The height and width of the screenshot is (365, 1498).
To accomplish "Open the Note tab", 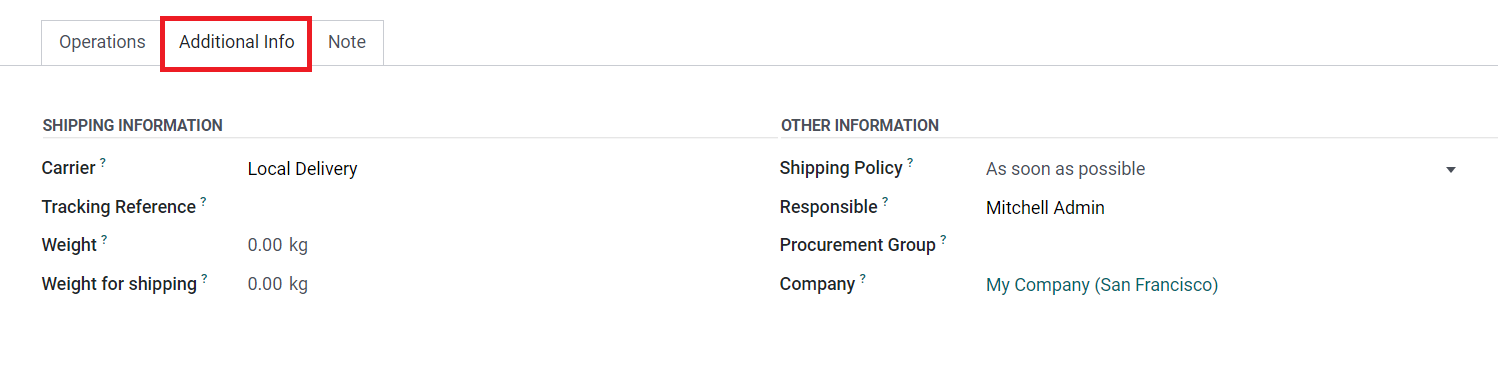I will (347, 42).
